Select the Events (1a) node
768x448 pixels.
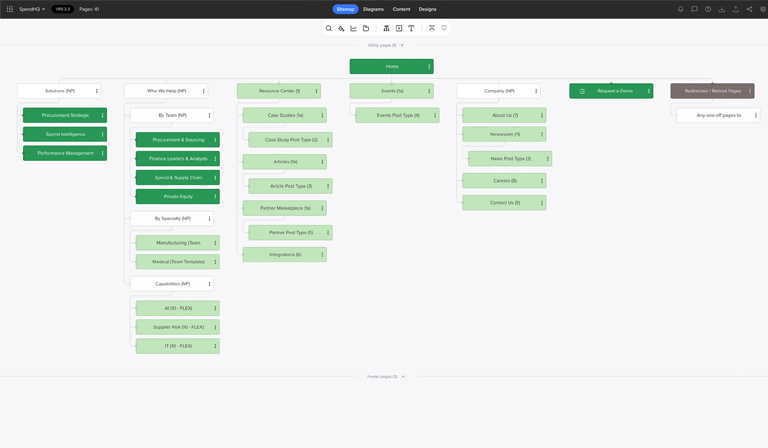(391, 91)
